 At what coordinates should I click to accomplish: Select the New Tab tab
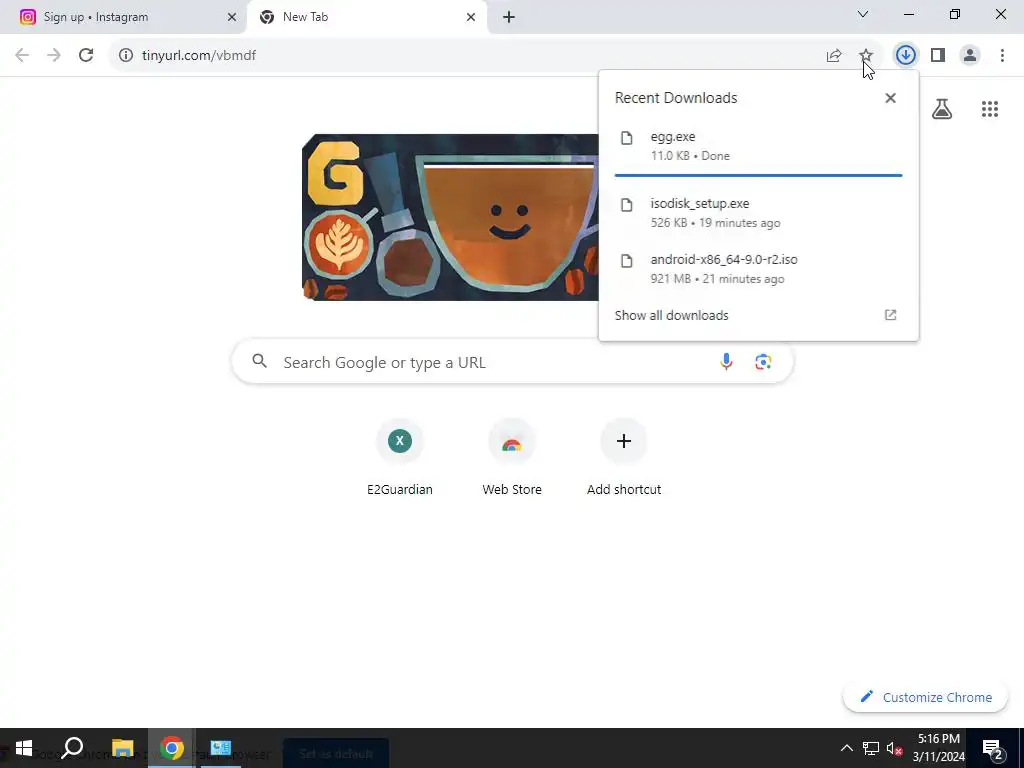[x=367, y=17]
